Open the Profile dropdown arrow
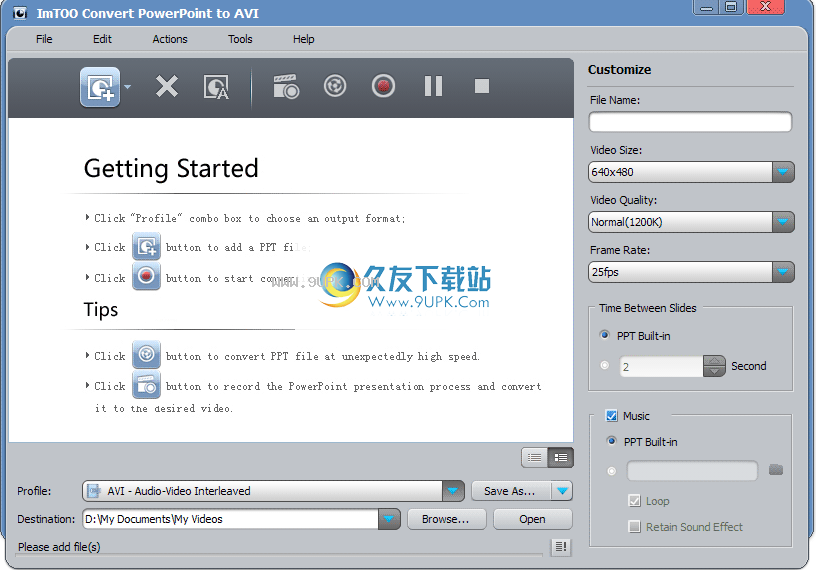The height and width of the screenshot is (570, 816). (x=453, y=491)
